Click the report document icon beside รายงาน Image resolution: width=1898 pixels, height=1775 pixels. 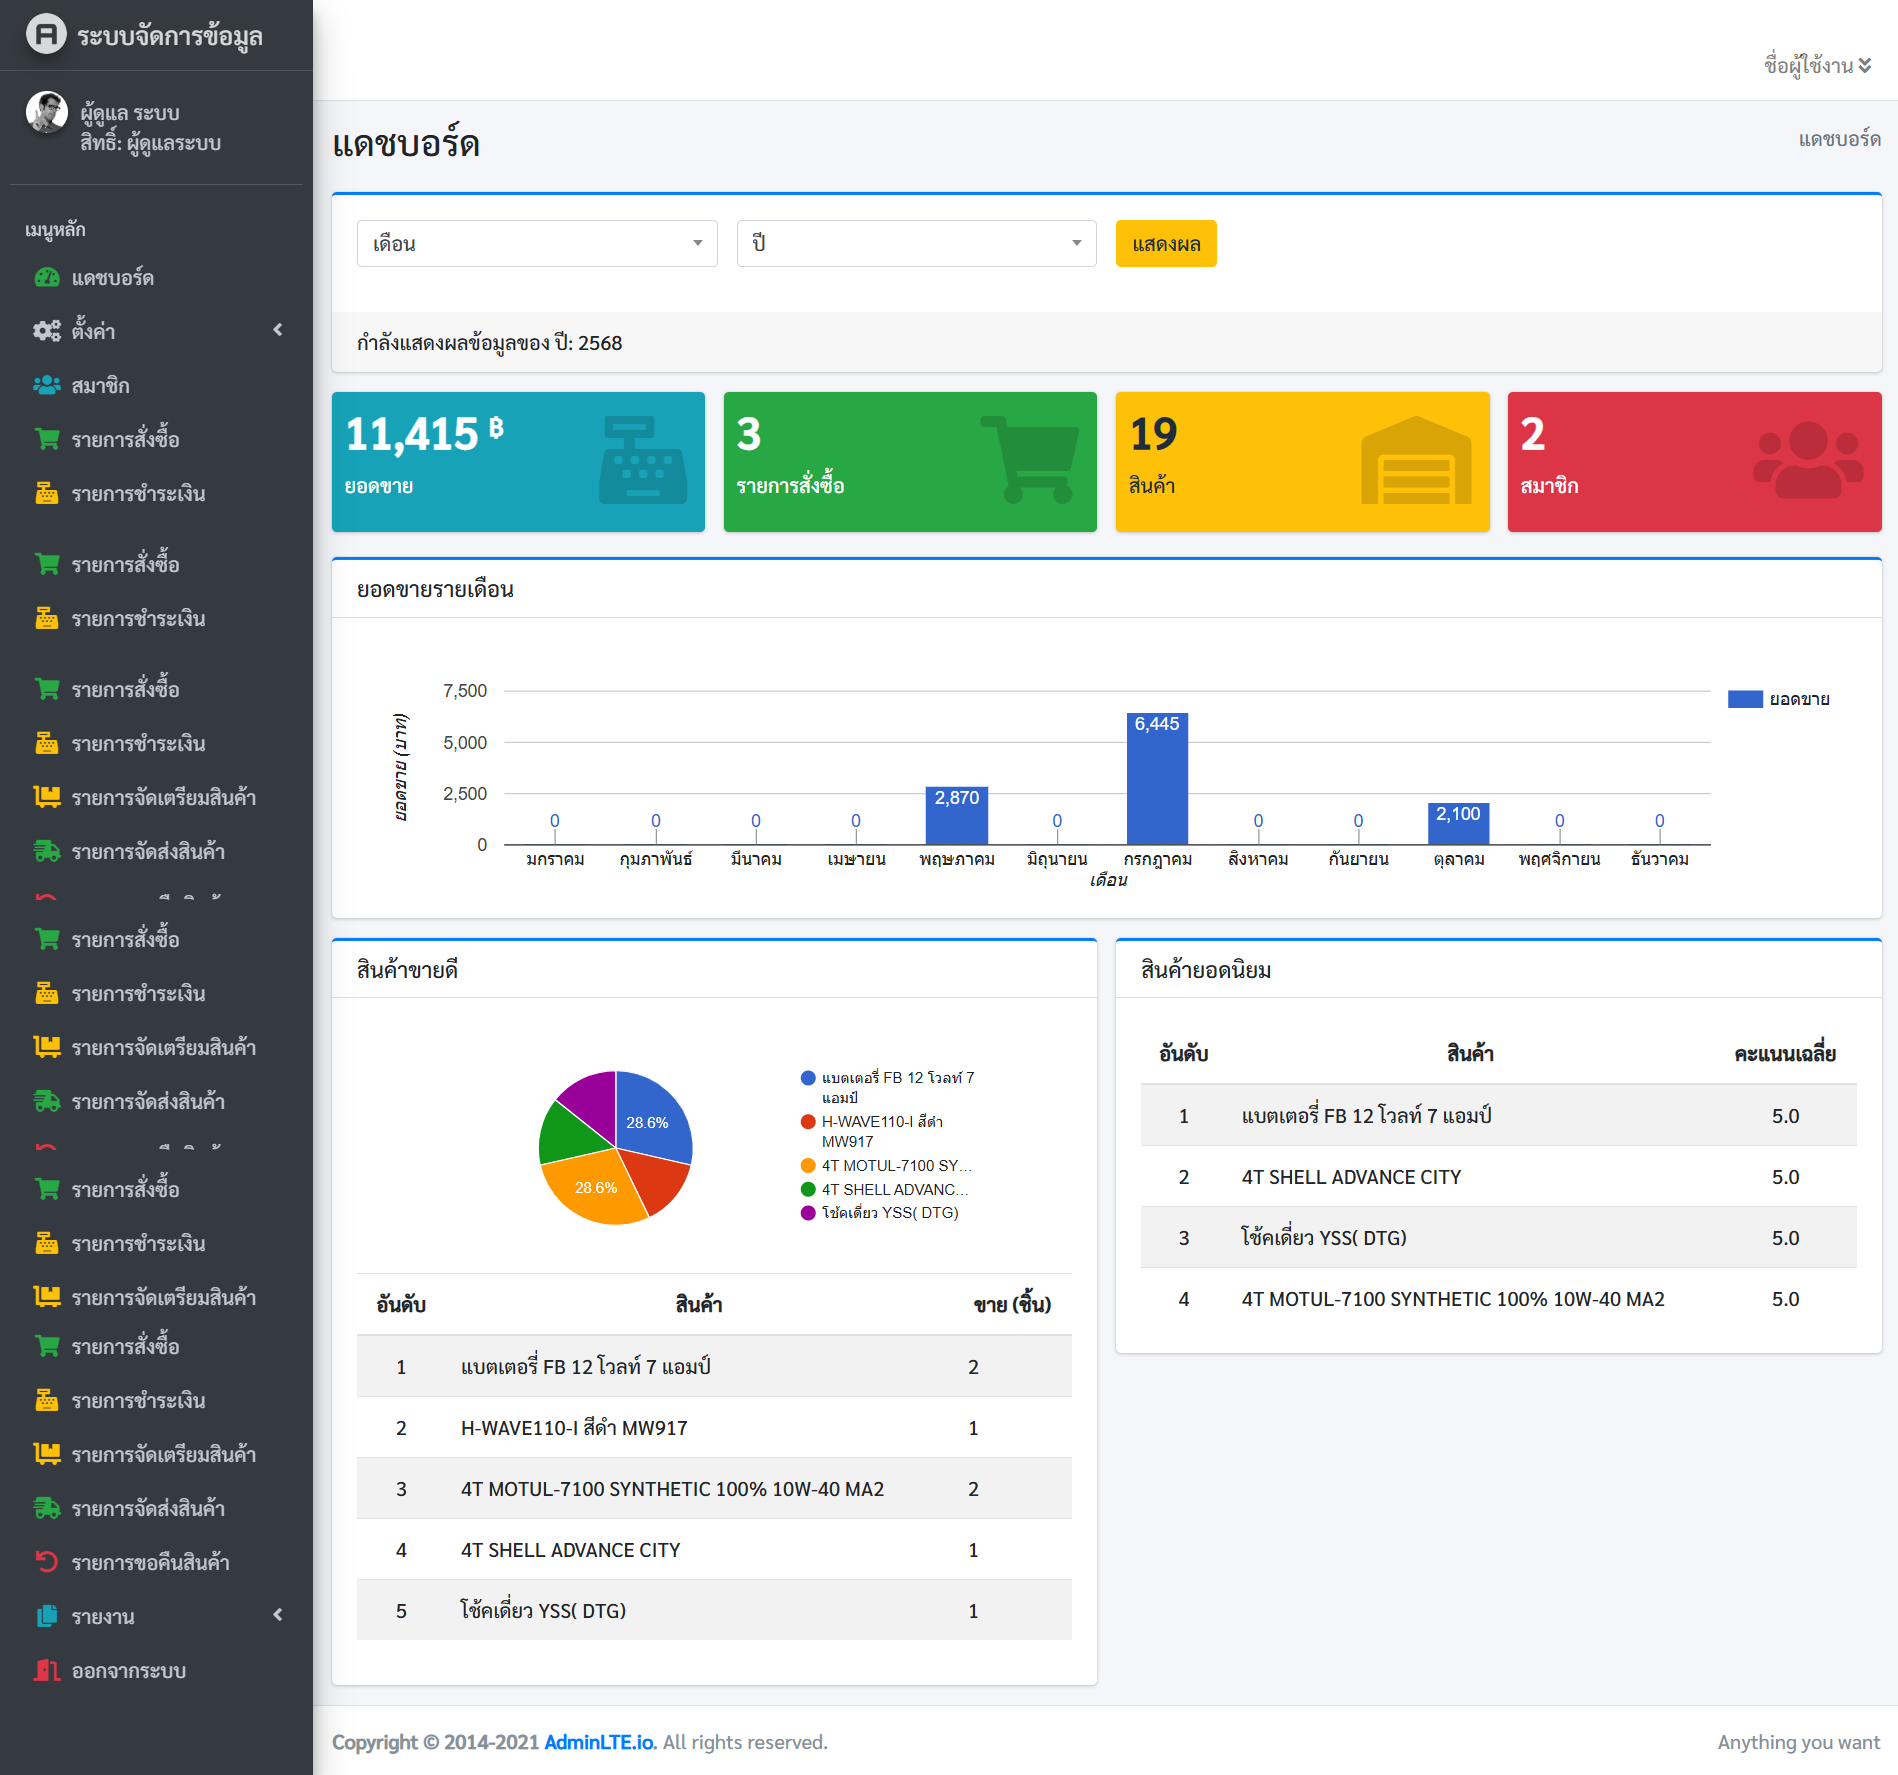click(47, 1616)
